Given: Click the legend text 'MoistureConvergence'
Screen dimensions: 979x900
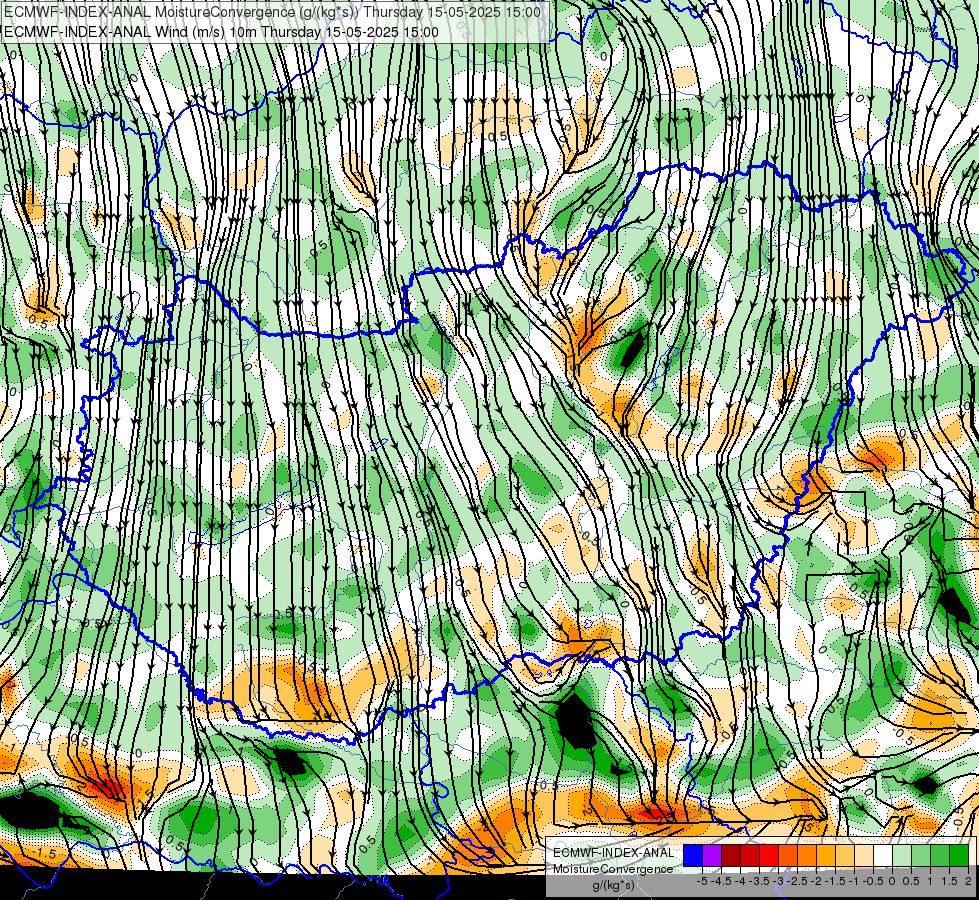Looking at the screenshot, I should (x=613, y=869).
